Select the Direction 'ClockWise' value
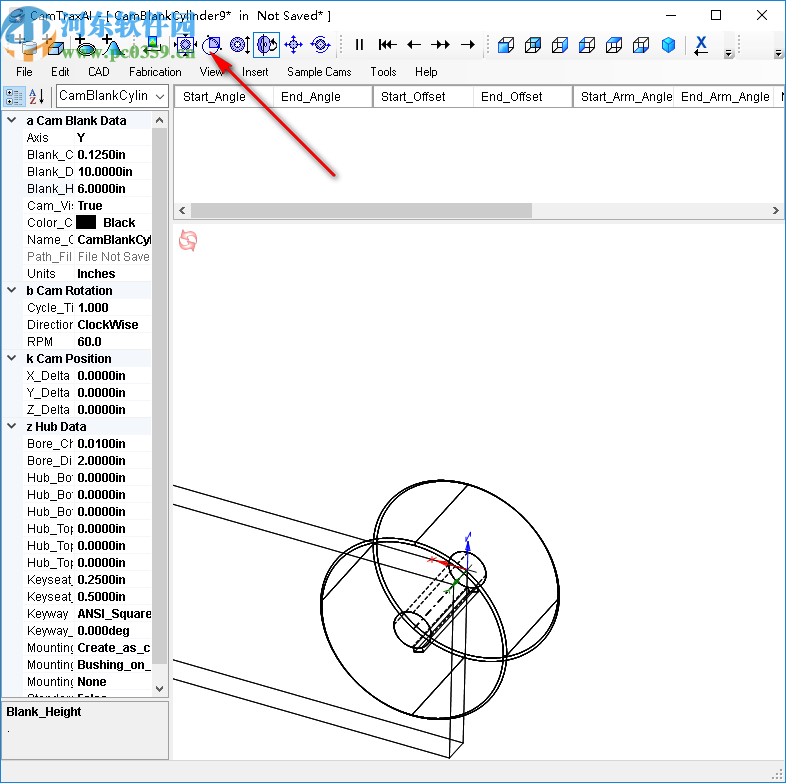The width and height of the screenshot is (786, 783). pos(113,324)
